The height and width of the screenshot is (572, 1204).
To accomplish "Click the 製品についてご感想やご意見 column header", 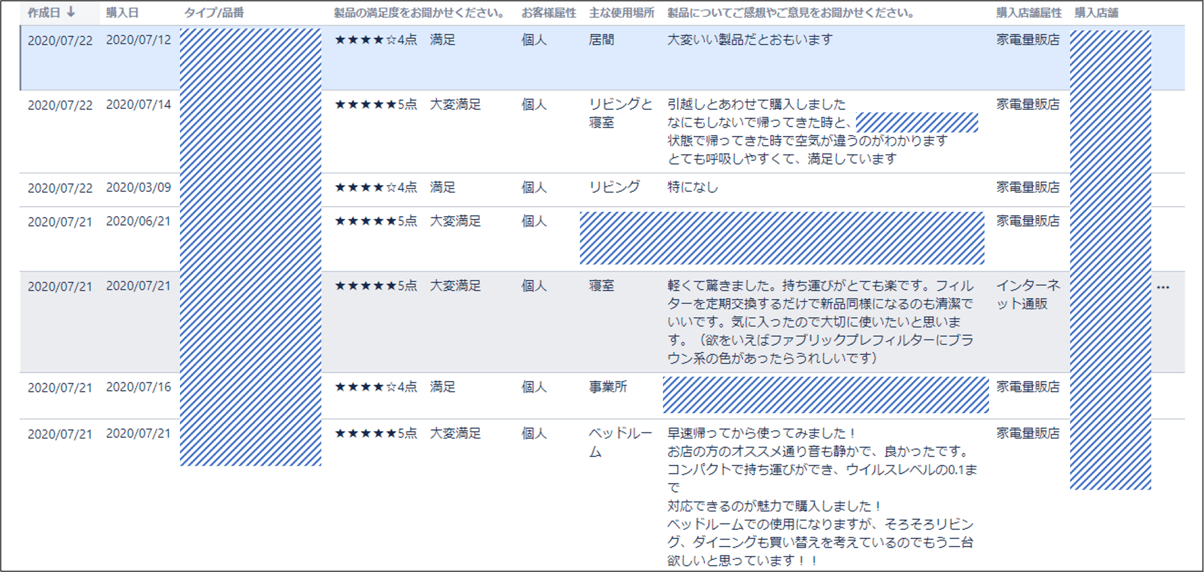I will [790, 13].
